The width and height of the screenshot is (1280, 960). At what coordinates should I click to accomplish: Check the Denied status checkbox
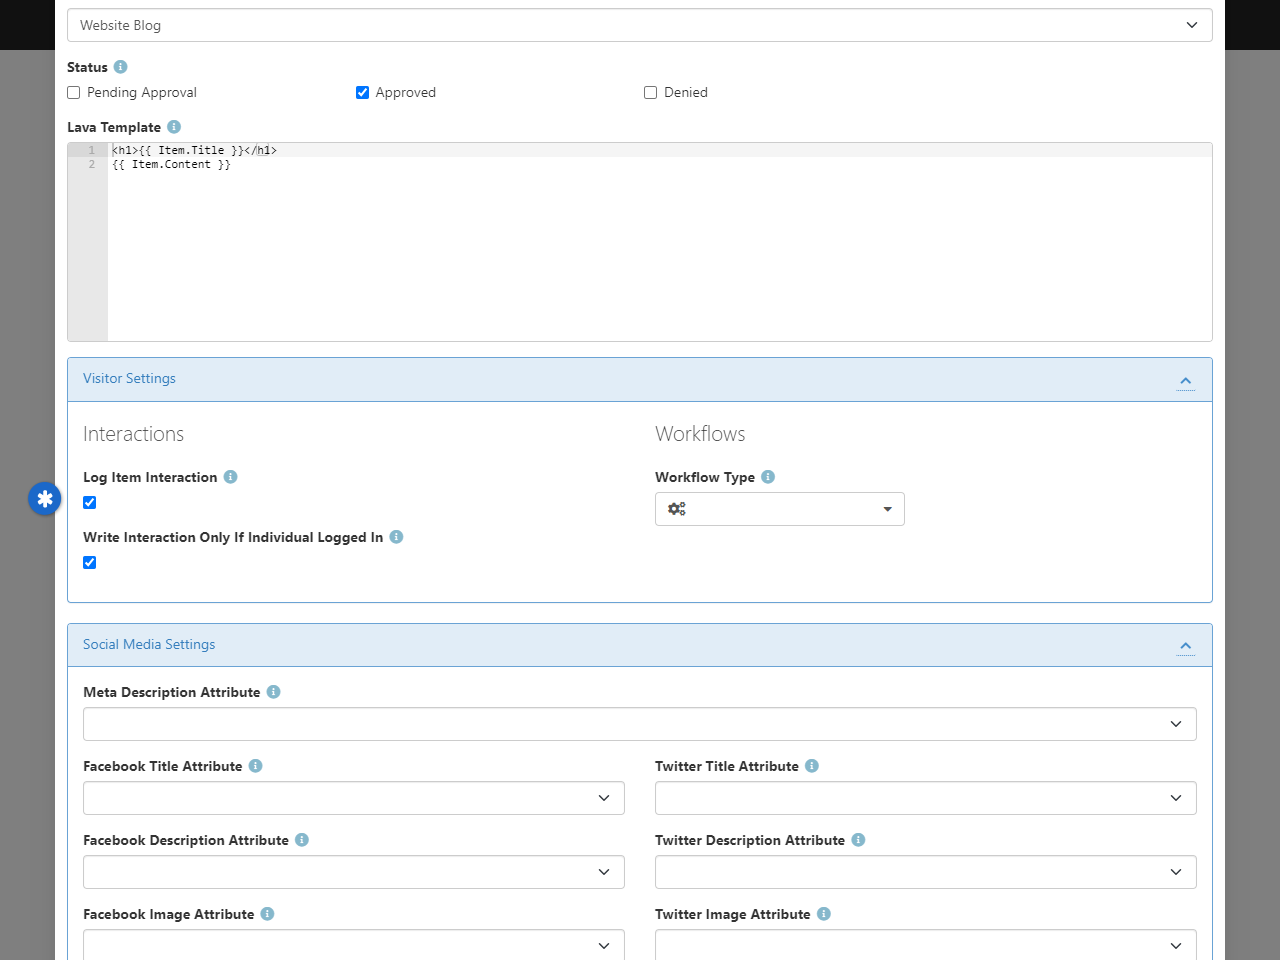(651, 93)
